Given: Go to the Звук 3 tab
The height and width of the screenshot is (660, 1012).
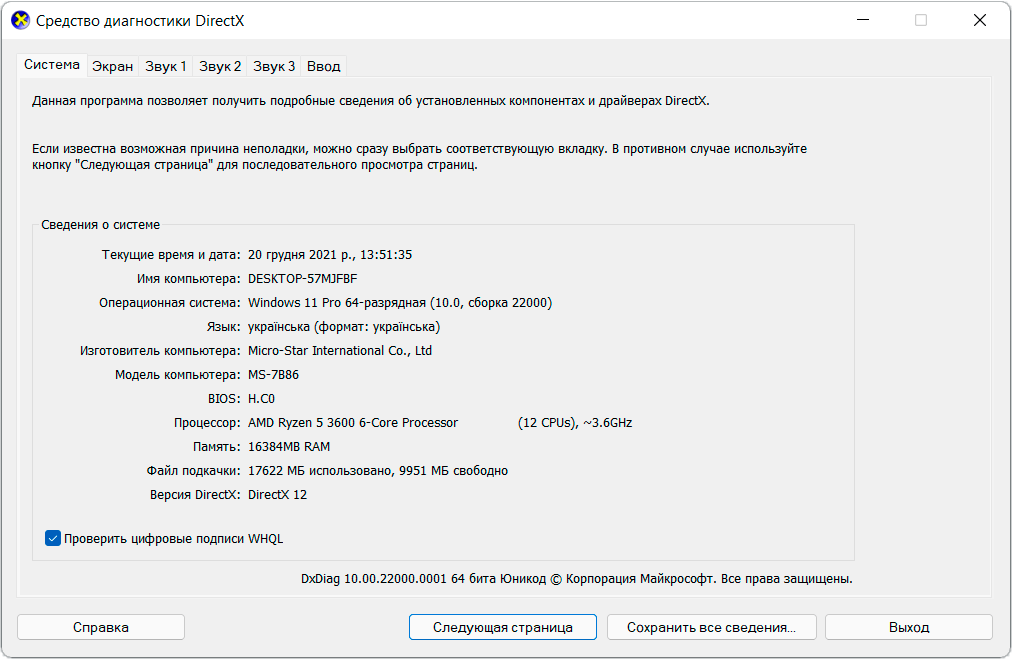Looking at the screenshot, I should [x=274, y=66].
